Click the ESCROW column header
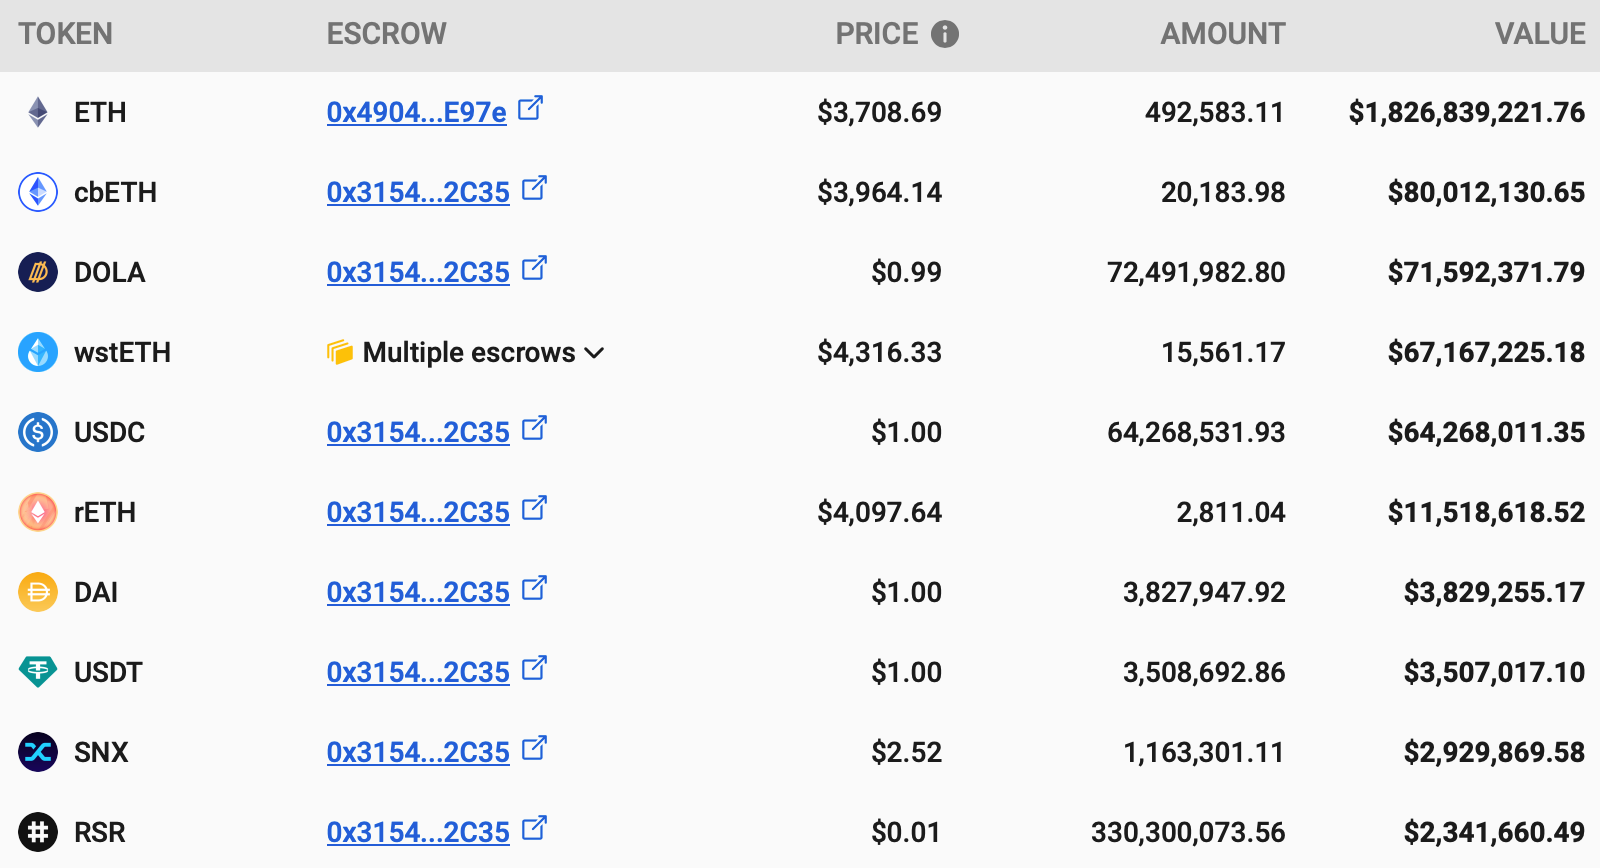The image size is (1600, 868). coord(387,34)
